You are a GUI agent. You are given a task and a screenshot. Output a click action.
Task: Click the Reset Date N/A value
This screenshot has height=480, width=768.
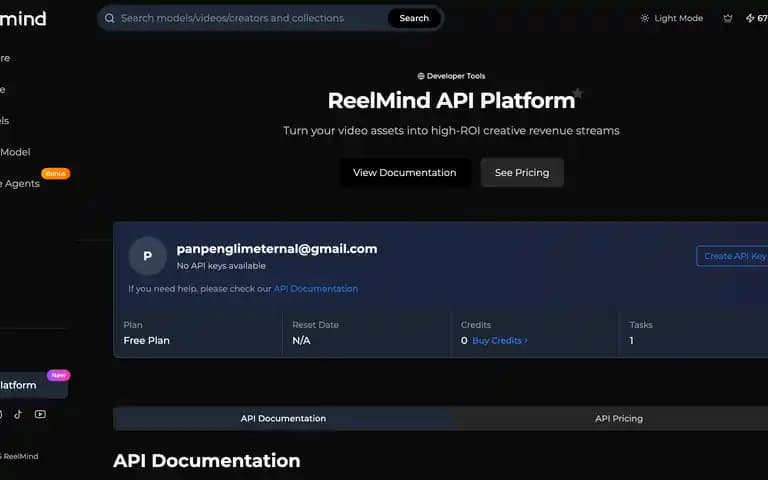point(301,340)
